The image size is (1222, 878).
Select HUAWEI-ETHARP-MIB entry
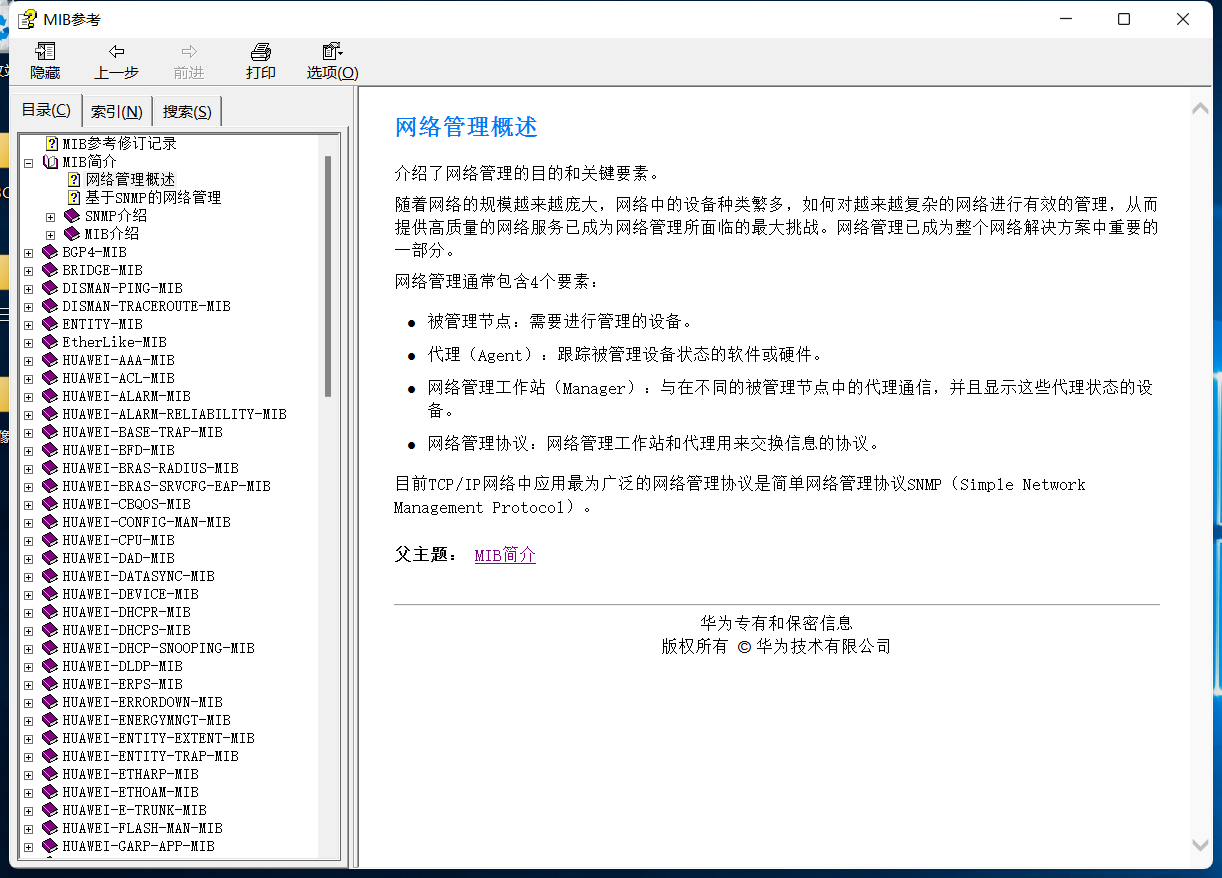pyautogui.click(x=130, y=774)
